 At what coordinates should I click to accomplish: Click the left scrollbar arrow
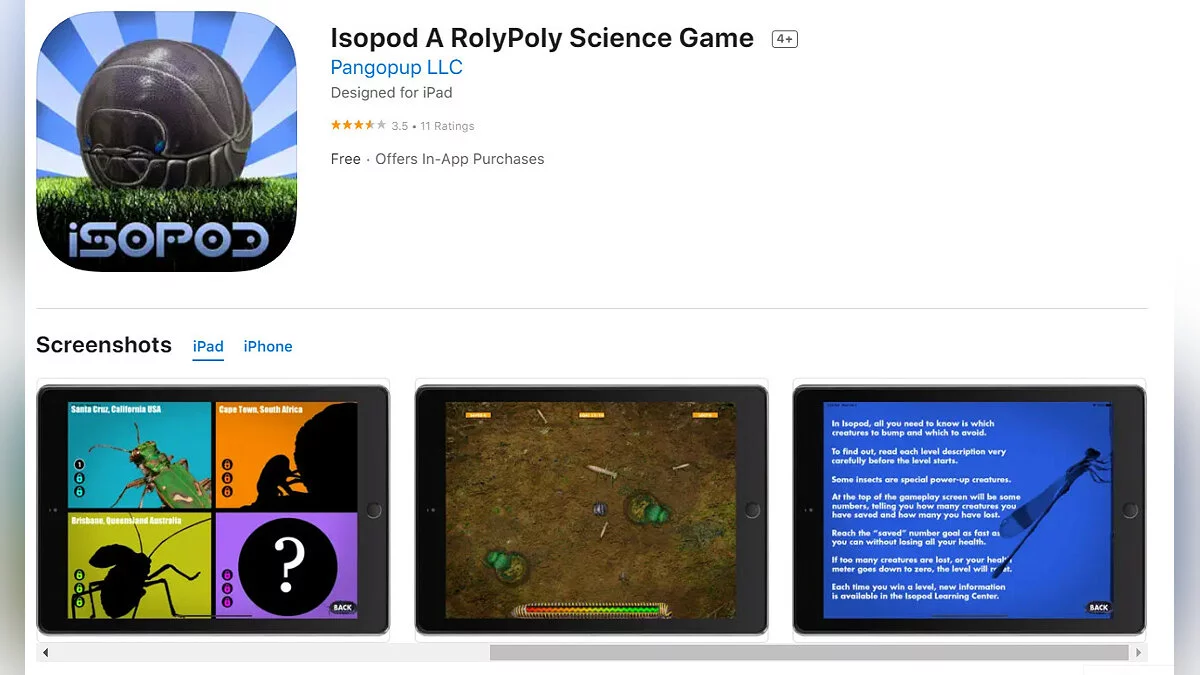45,652
